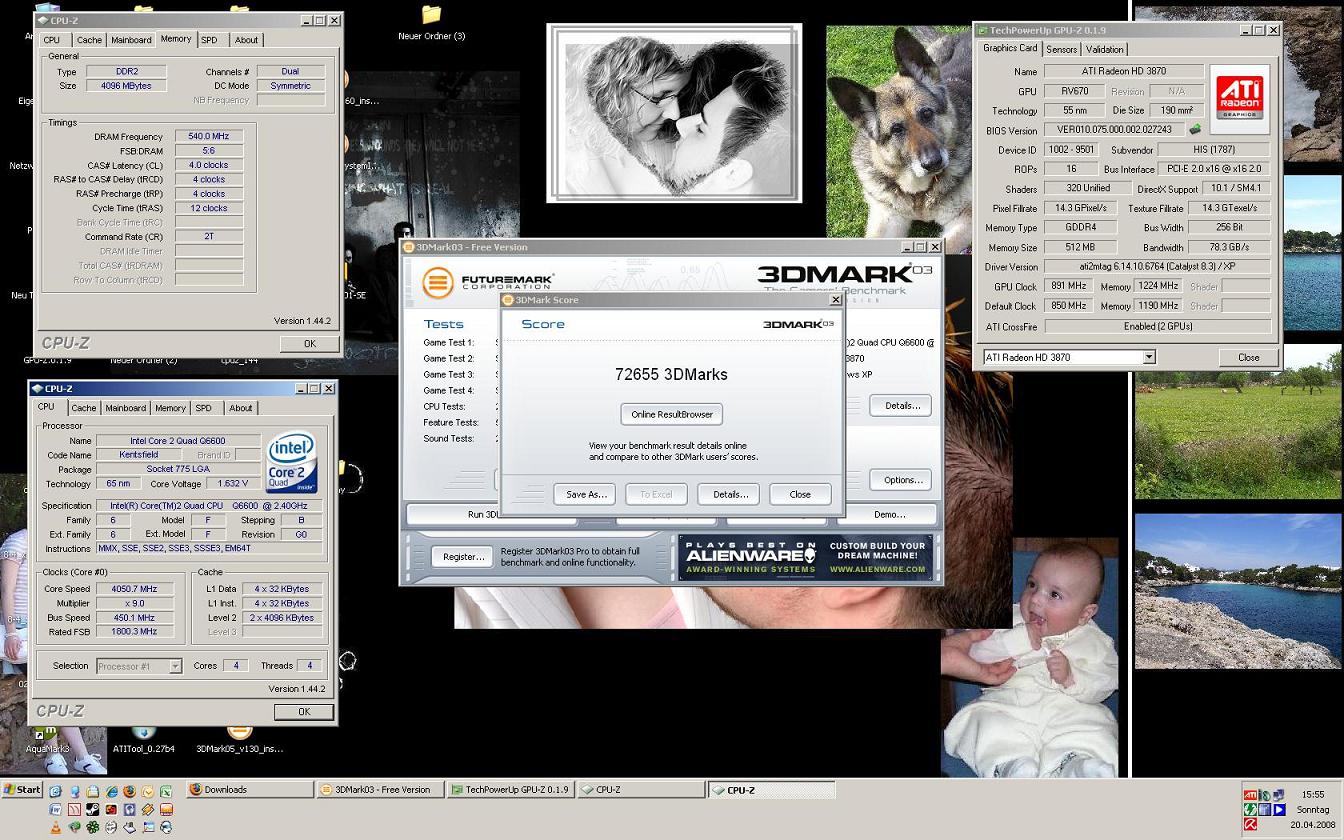Select CPU tab in upper CPU-Z window
The width and height of the screenshot is (1344, 840).
52,40
